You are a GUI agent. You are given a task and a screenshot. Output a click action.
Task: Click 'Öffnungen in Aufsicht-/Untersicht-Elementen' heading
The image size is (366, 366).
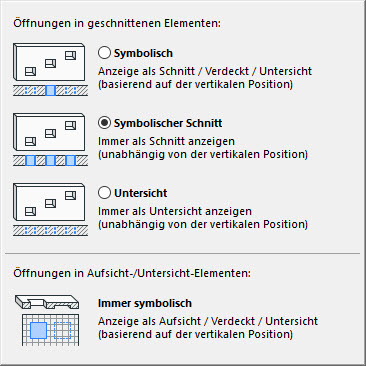click(132, 273)
